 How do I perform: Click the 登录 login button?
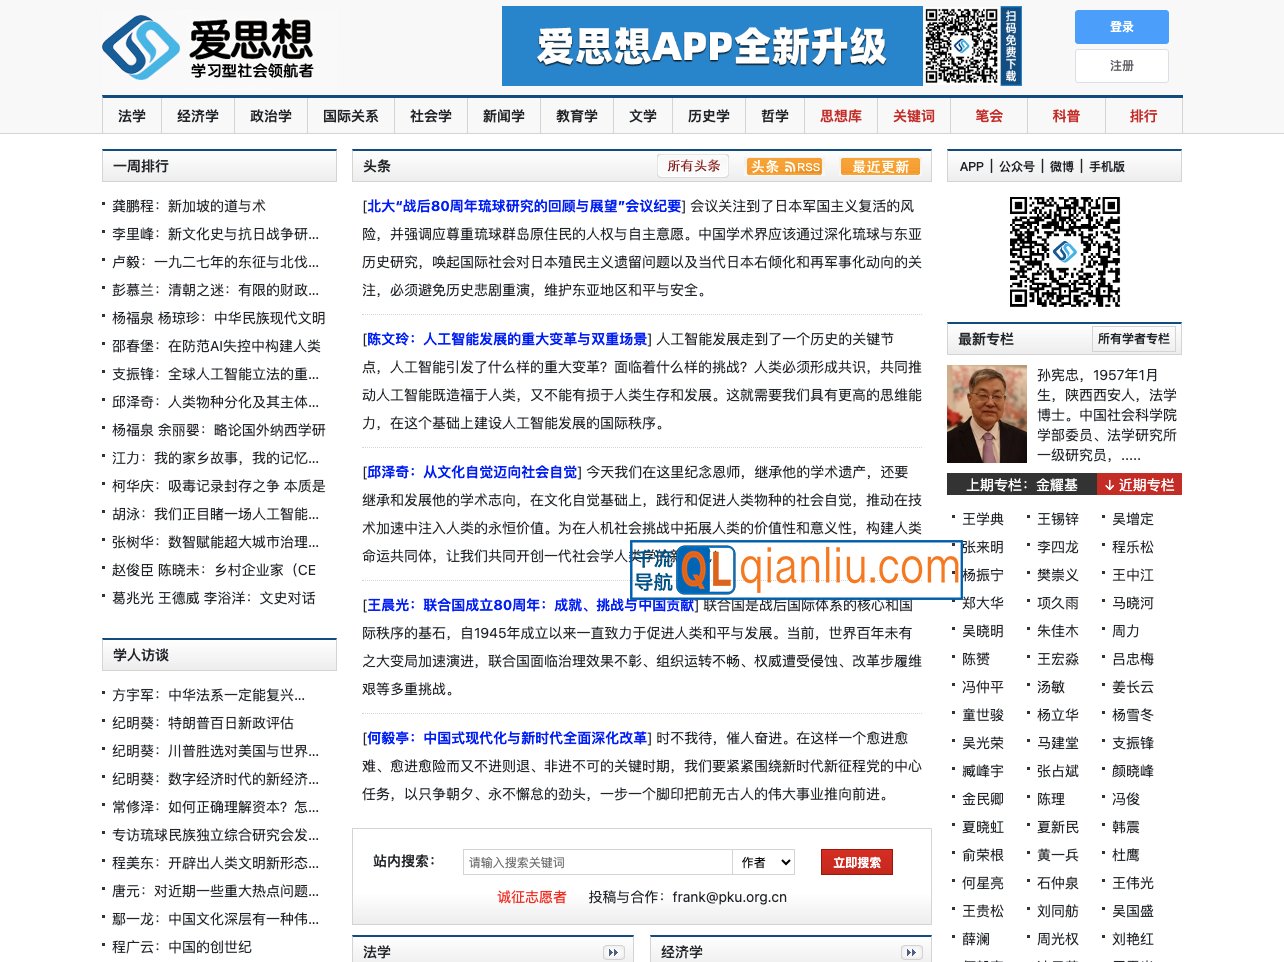1121,27
